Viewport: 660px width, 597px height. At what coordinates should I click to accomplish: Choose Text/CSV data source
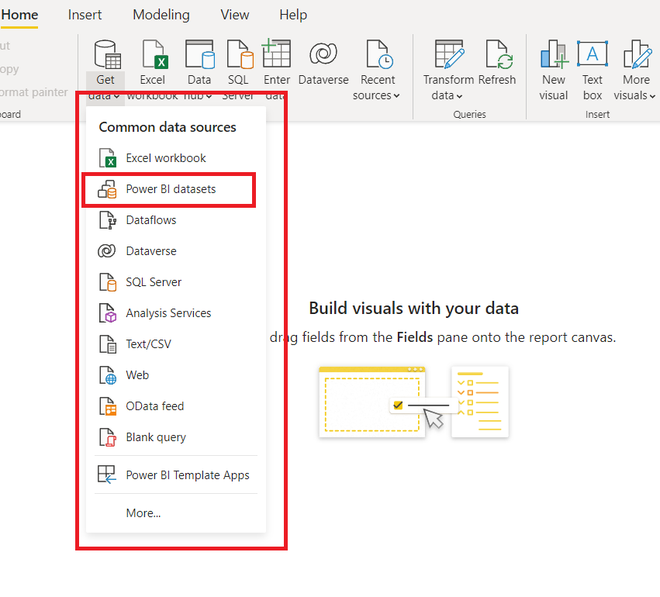click(x=176, y=344)
